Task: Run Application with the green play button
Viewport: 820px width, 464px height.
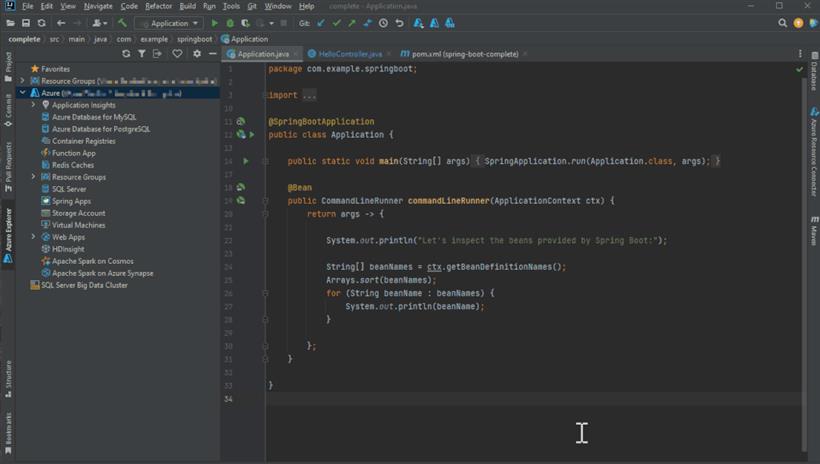Action: click(214, 23)
